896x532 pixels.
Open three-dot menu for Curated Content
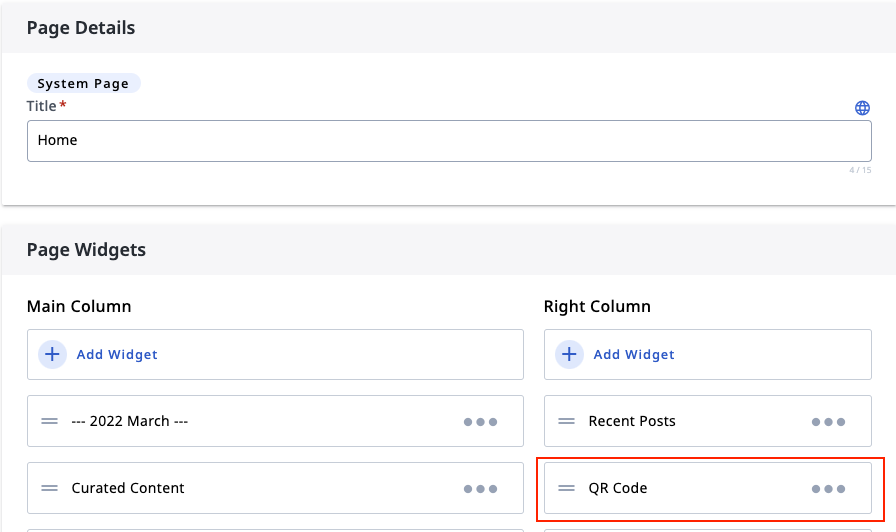coord(480,489)
